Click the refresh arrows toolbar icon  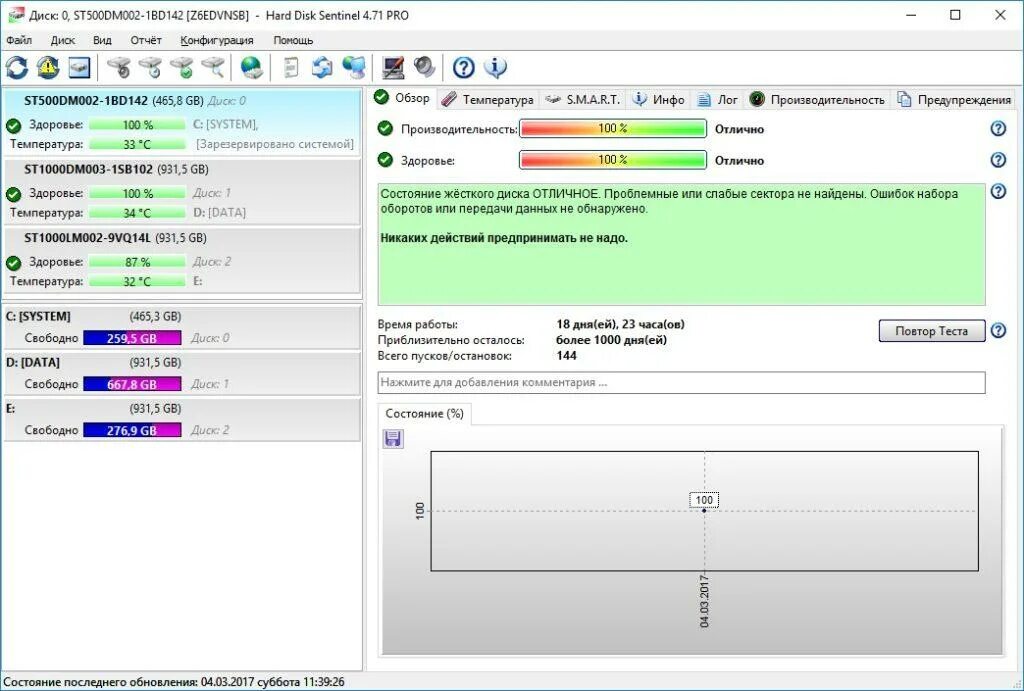[16, 67]
